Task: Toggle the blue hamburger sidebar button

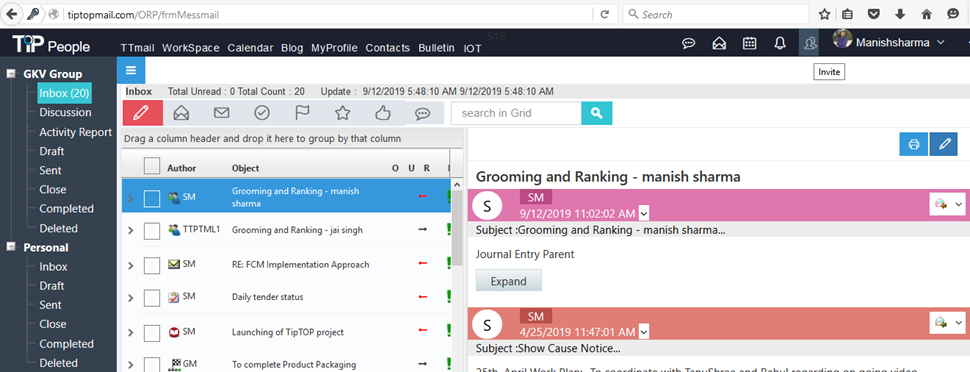Action: pyautogui.click(x=131, y=70)
